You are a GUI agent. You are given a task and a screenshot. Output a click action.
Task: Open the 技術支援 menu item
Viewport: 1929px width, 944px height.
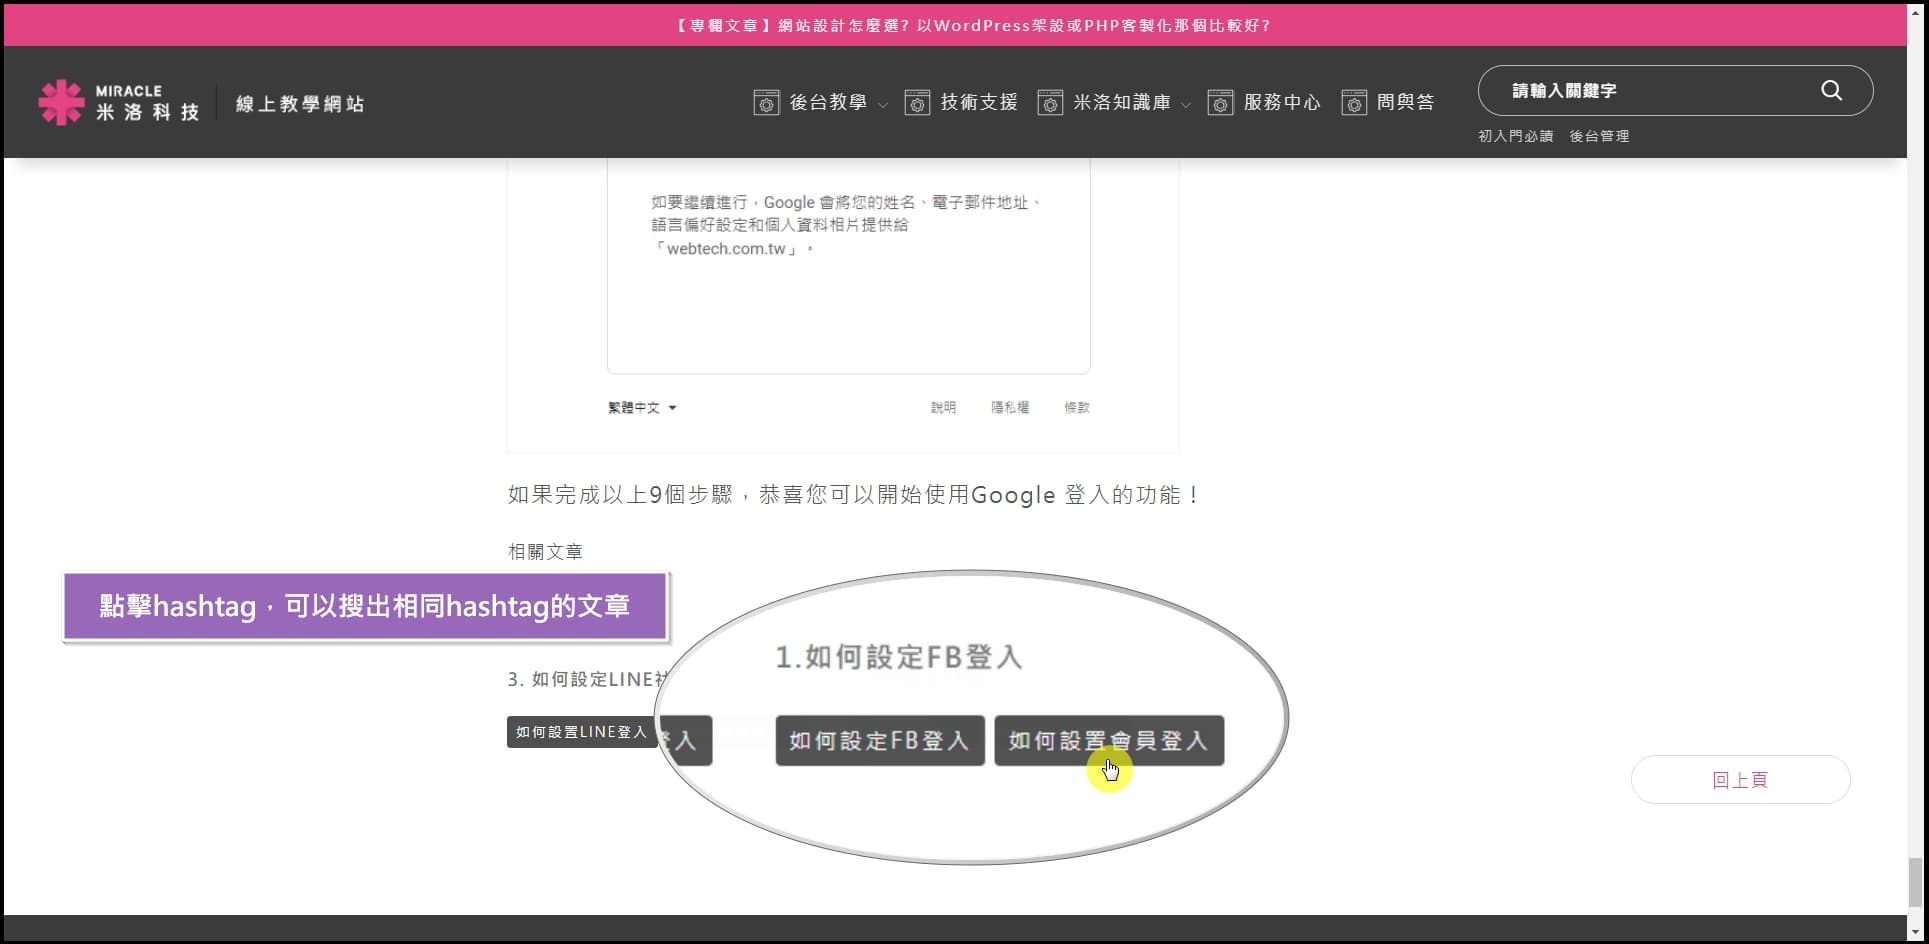[978, 102]
